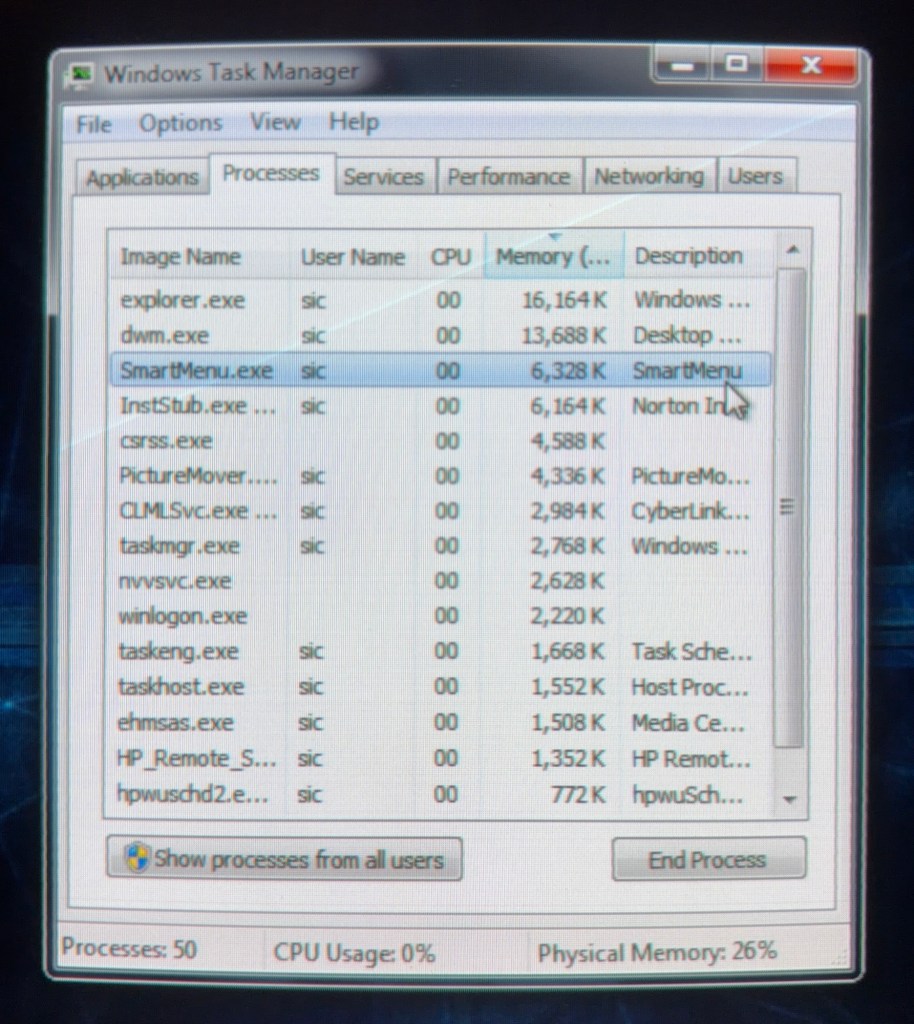The width and height of the screenshot is (914, 1024).
Task: Click the Task Manager title bar icon
Action: click(81, 75)
